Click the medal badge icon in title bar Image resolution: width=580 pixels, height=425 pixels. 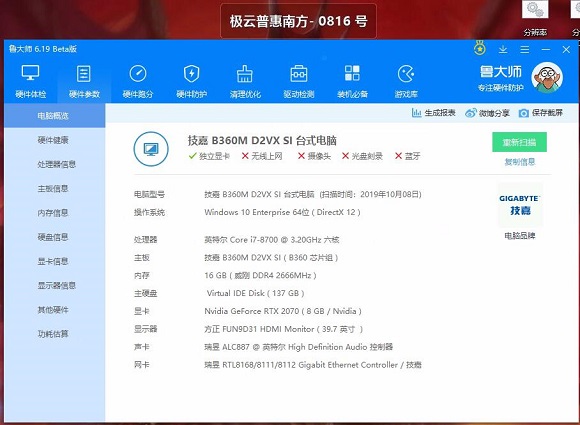[x=480, y=48]
